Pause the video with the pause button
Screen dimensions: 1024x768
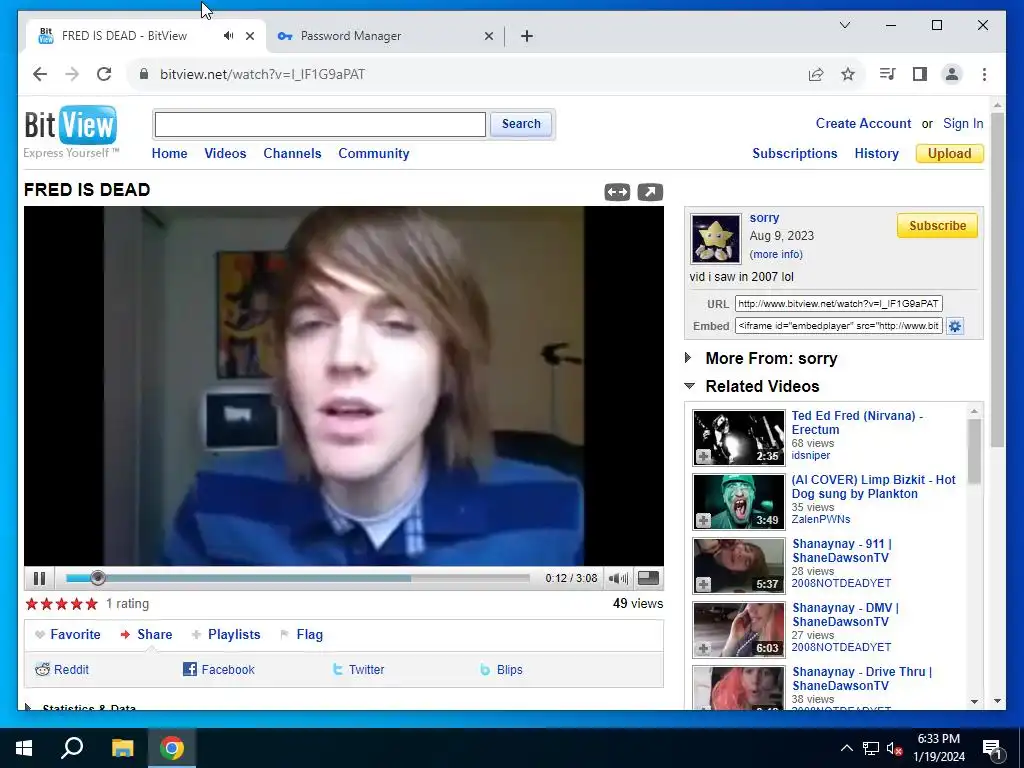39,578
